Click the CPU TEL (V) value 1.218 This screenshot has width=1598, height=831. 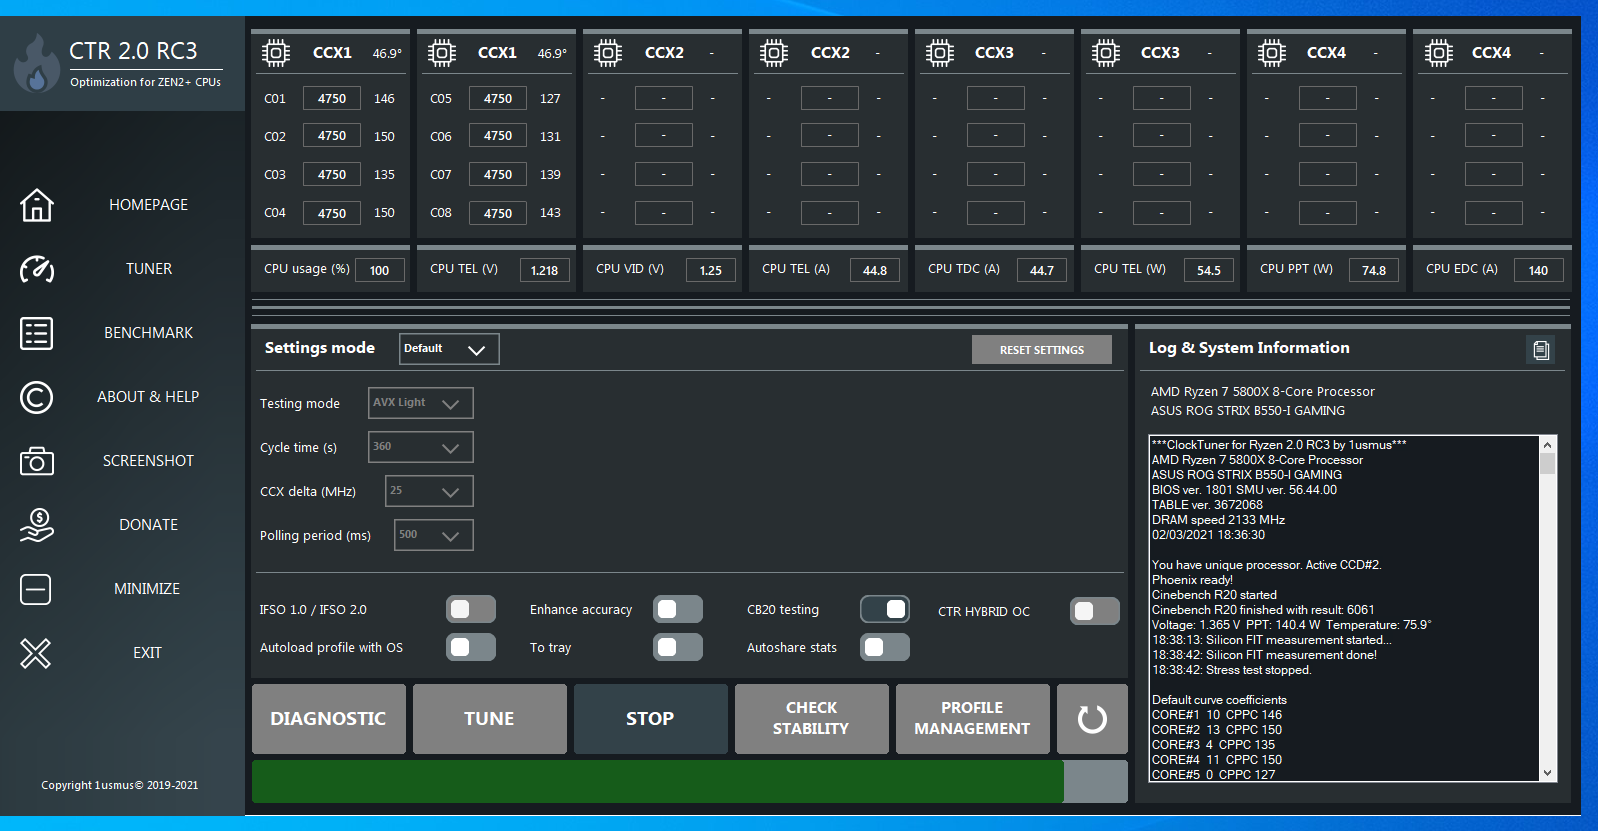(545, 270)
